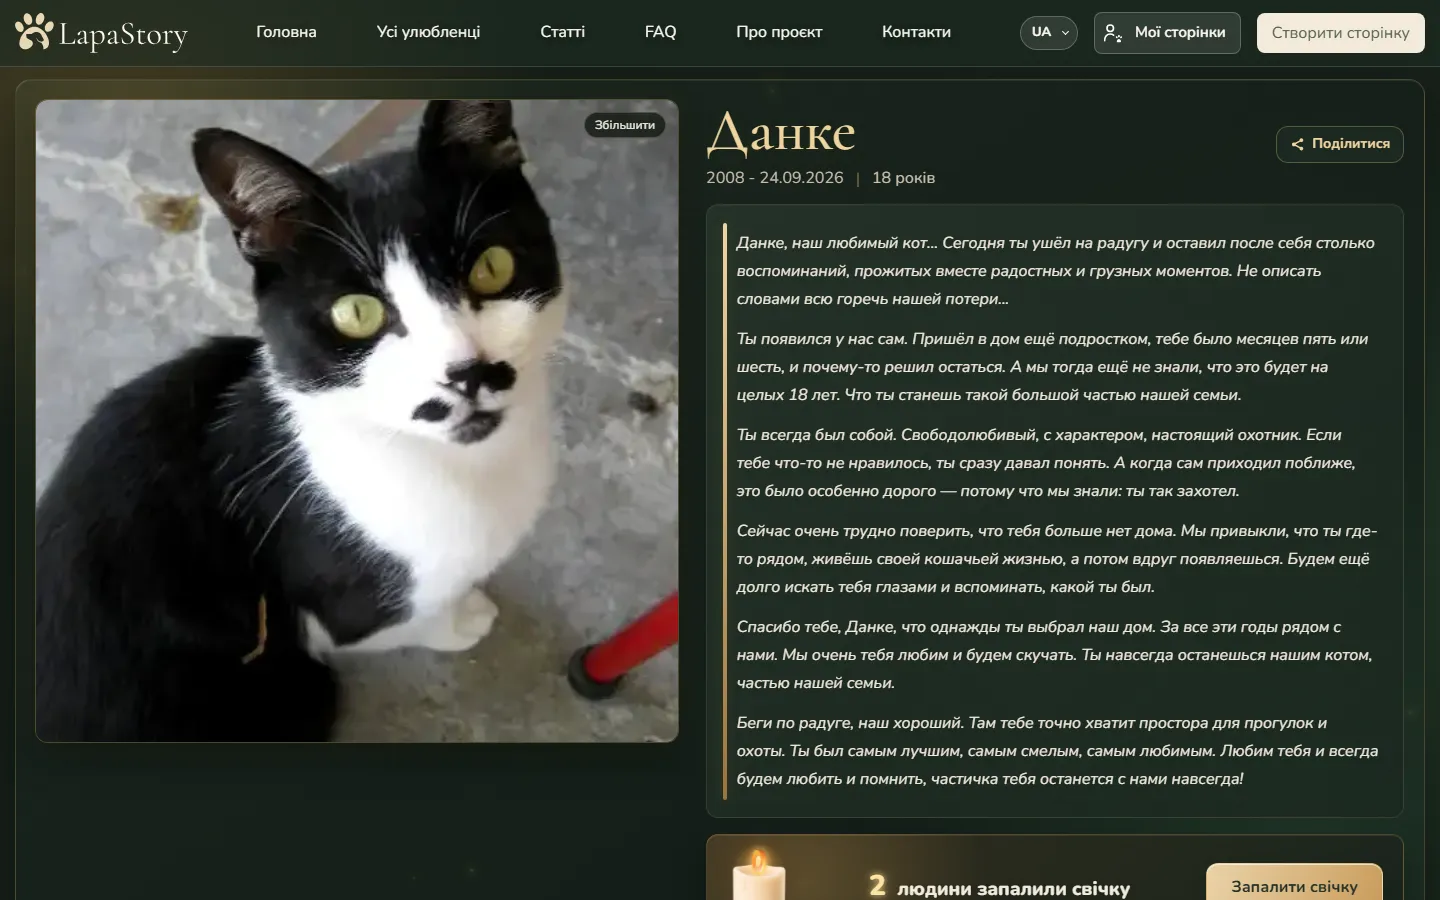
Task: Click the Мої сторінки button
Action: 1167,33
